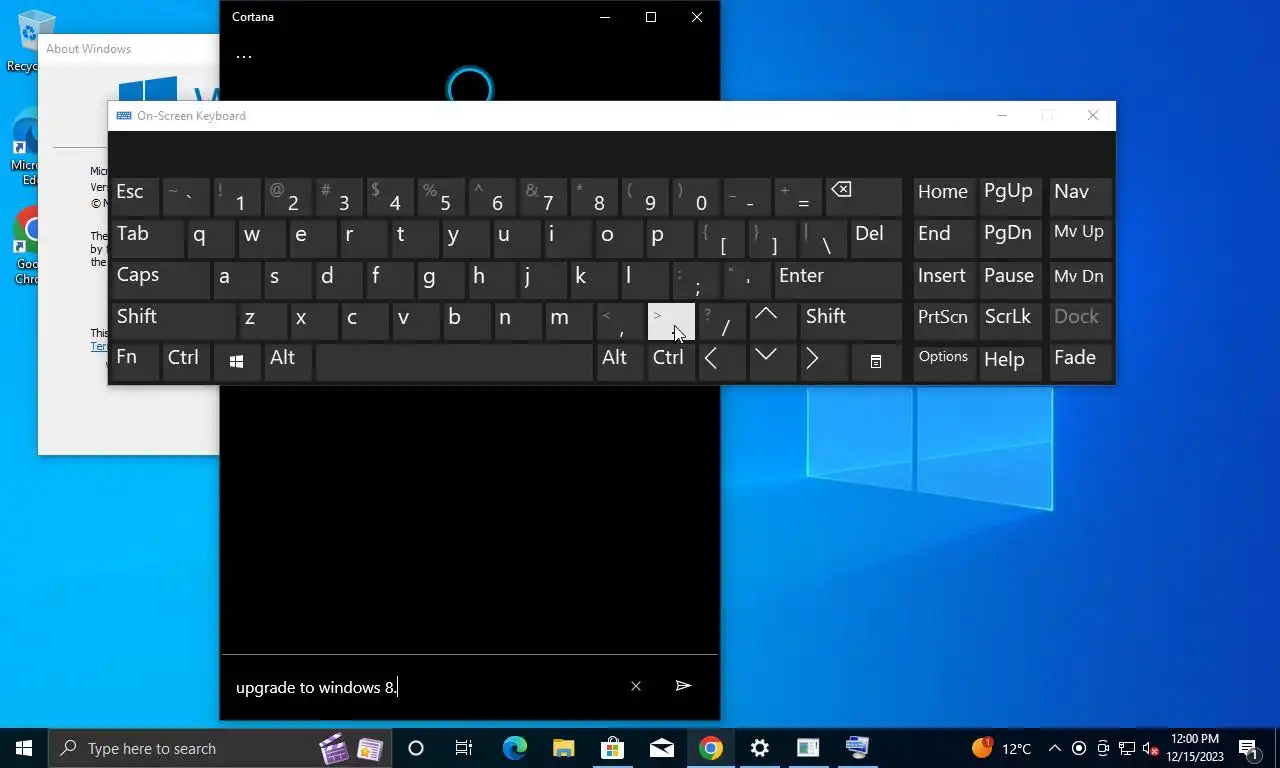Tap the letter q key
1280x768 pixels.
click(x=211, y=238)
